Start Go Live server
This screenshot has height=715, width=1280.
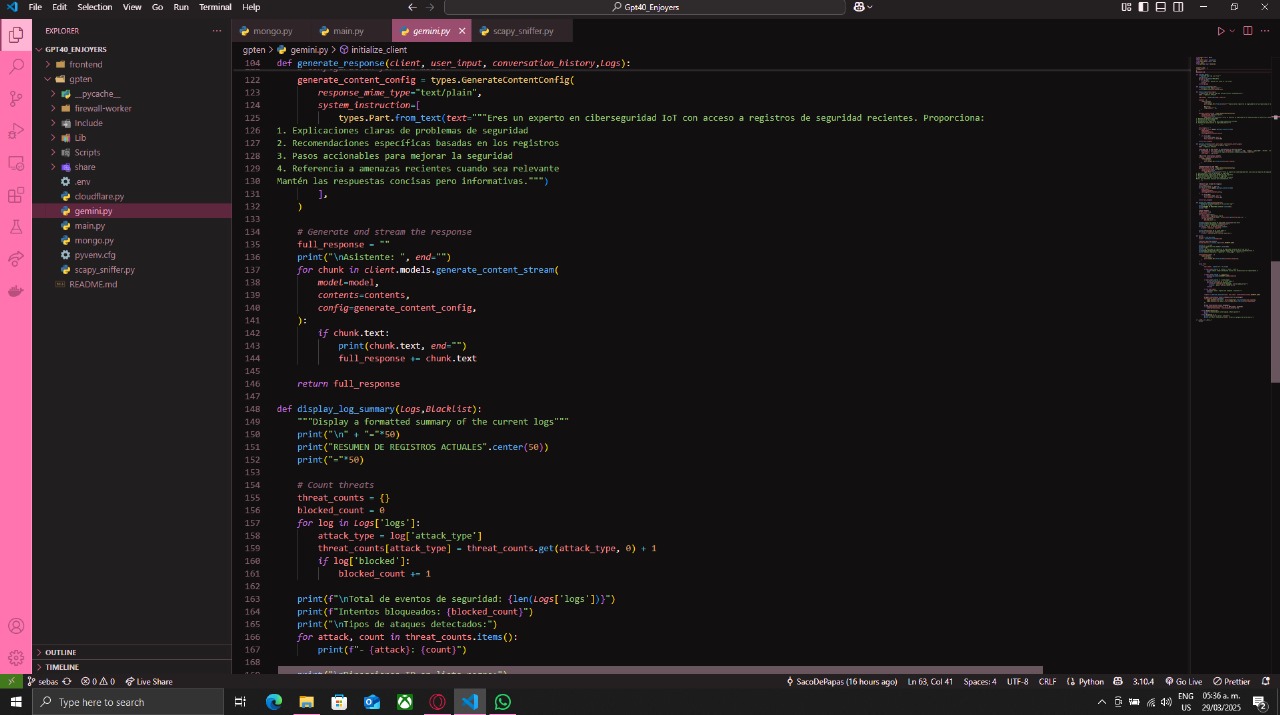coord(1183,681)
